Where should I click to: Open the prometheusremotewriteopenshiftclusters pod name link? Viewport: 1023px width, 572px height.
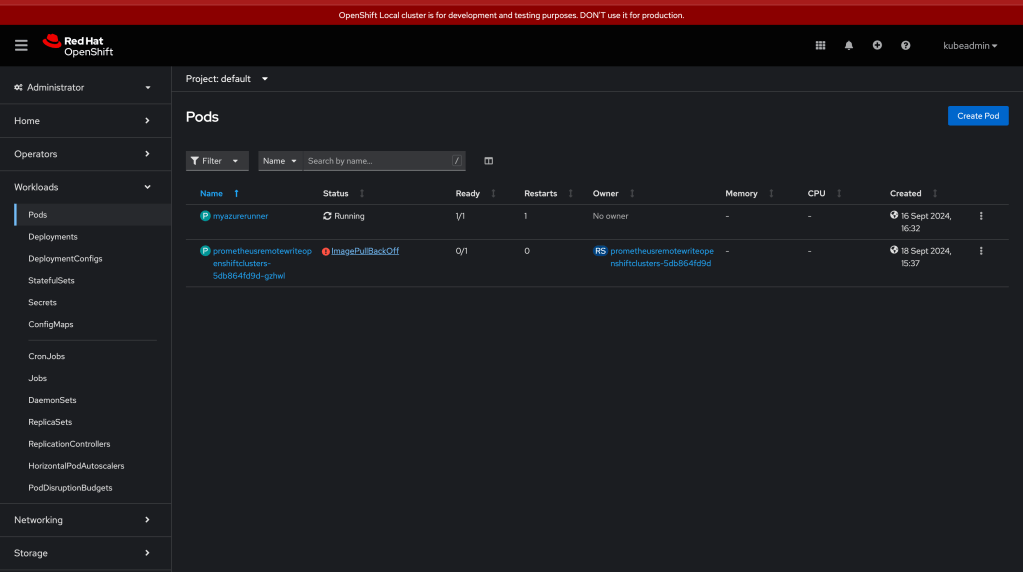262,263
